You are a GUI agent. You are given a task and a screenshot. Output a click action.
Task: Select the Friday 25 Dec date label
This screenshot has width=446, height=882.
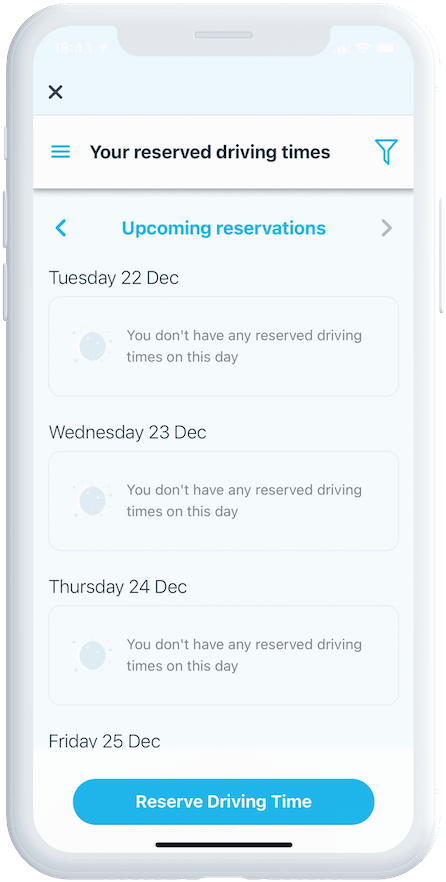pyautogui.click(x=105, y=741)
